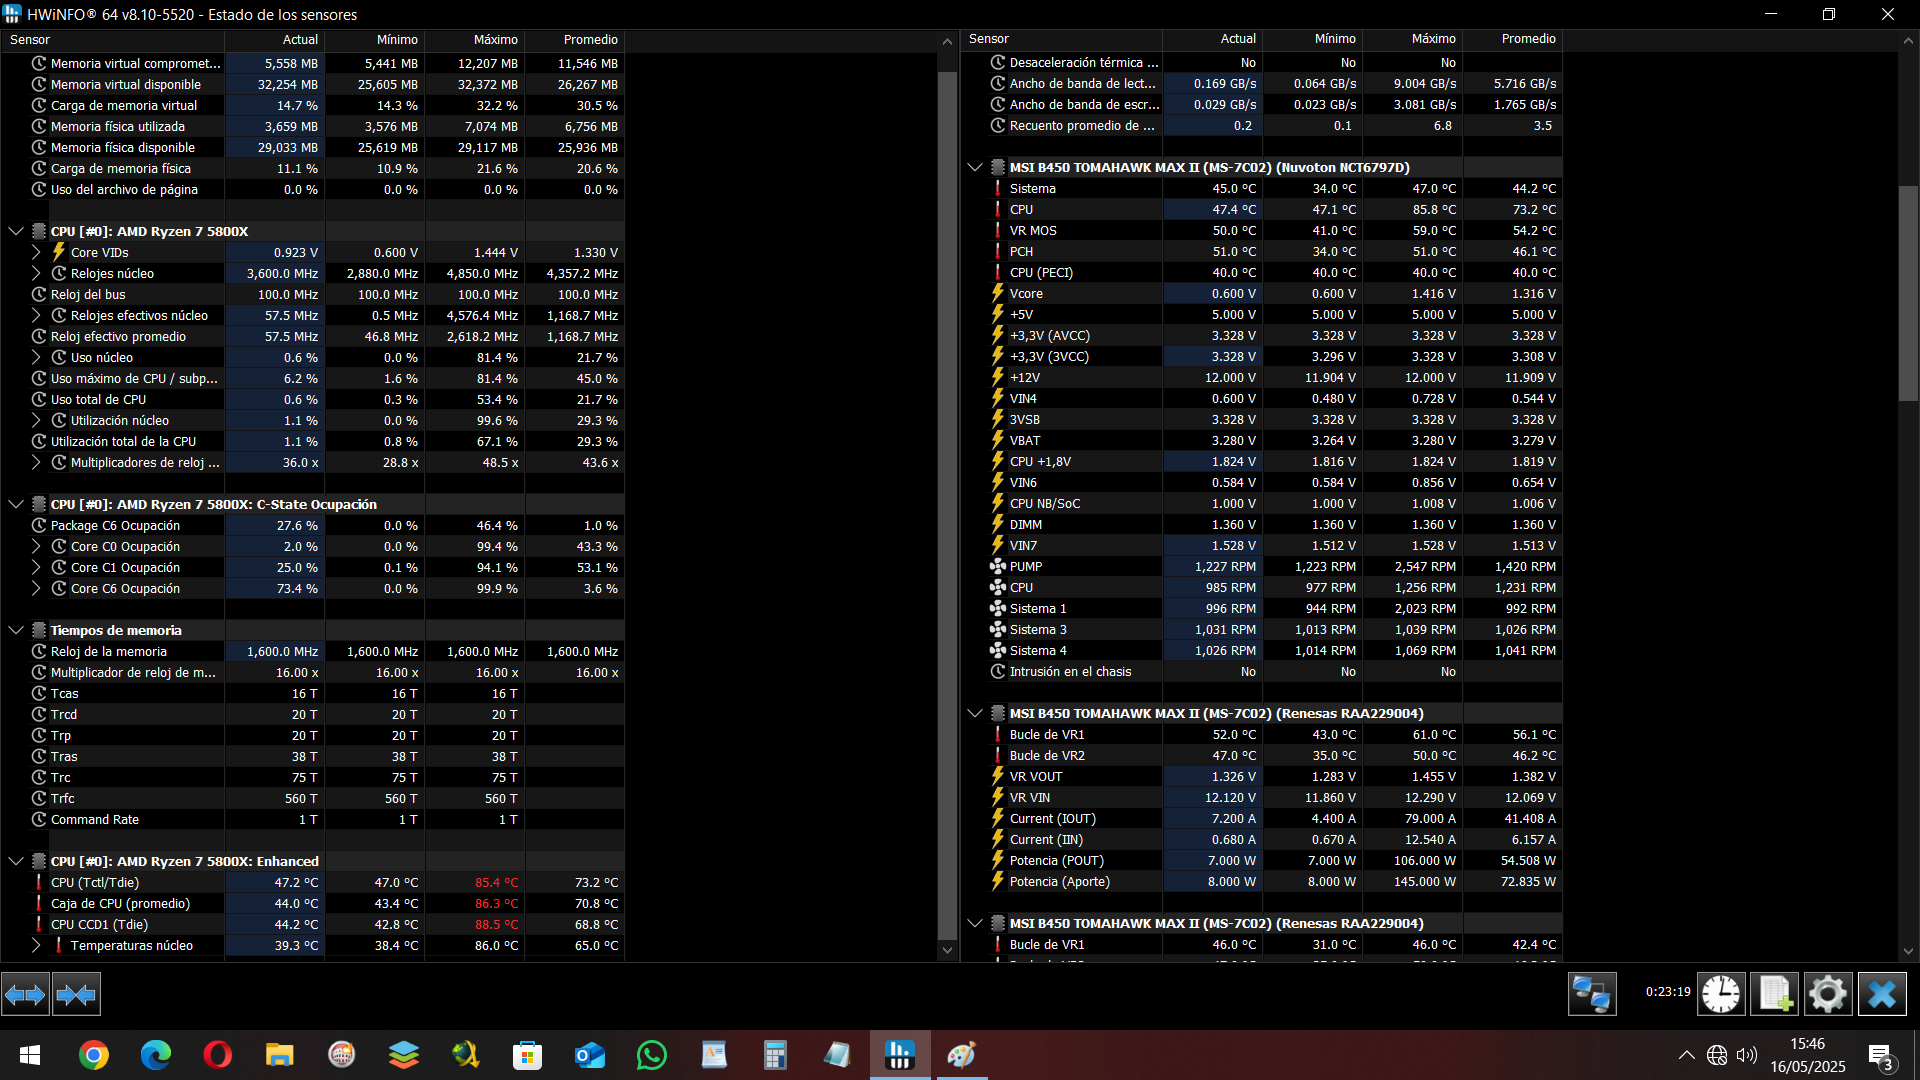Viewport: 1920px width, 1080px height.
Task: Collapse the 5800X Enhanced group
Action: point(16,861)
